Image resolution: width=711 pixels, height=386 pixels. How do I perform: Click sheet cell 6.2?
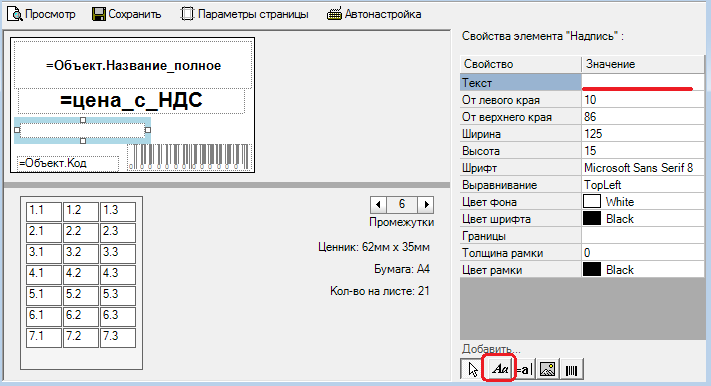[x=81, y=316]
